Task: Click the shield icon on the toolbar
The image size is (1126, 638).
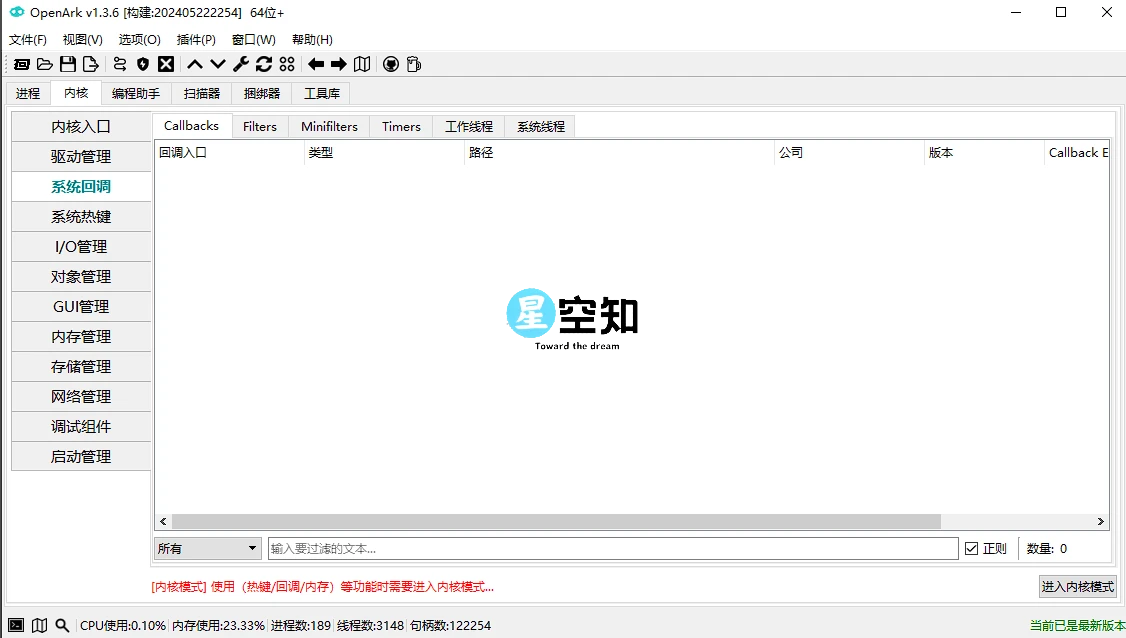Action: (142, 64)
